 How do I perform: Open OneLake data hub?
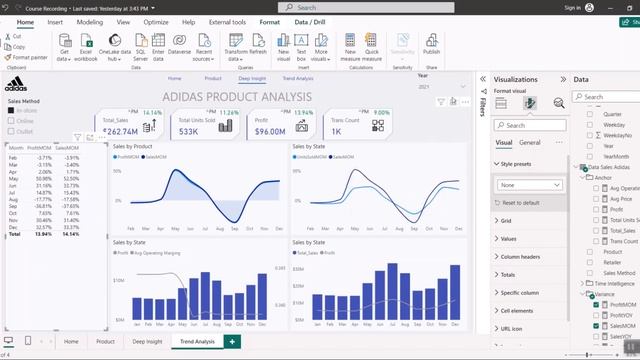(x=115, y=47)
